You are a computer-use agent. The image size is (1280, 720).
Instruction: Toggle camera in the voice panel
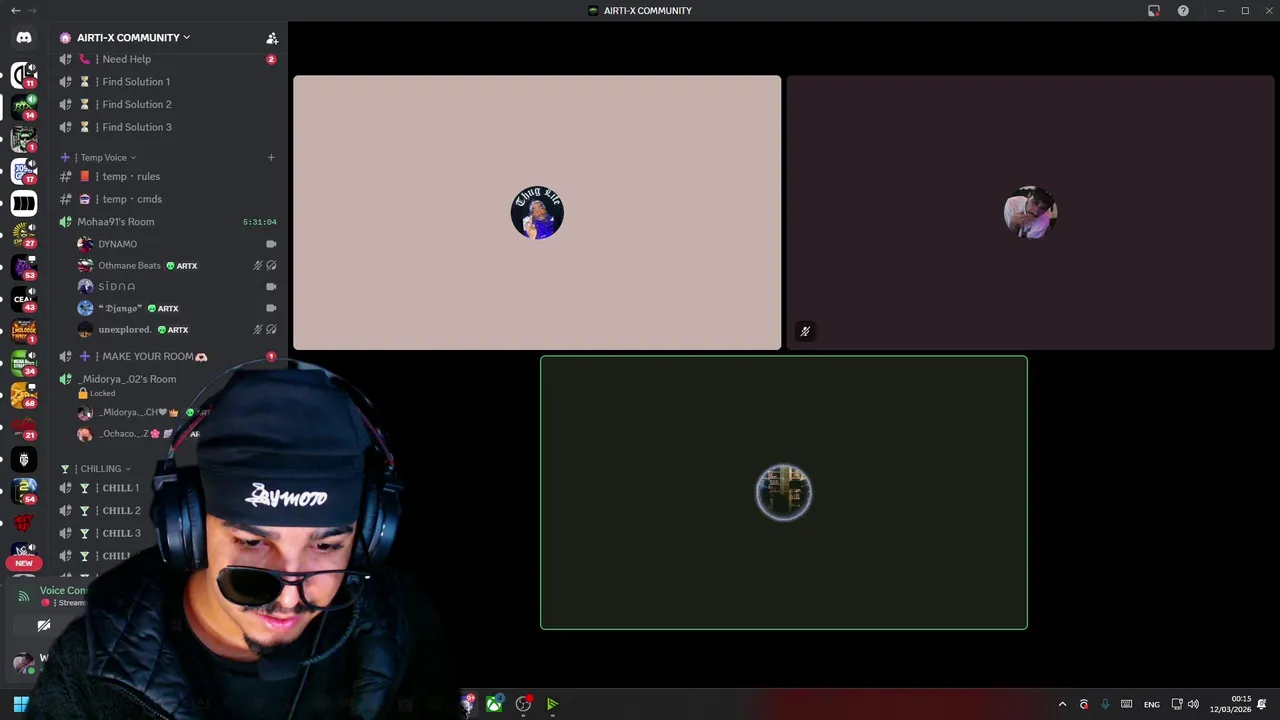click(x=44, y=626)
